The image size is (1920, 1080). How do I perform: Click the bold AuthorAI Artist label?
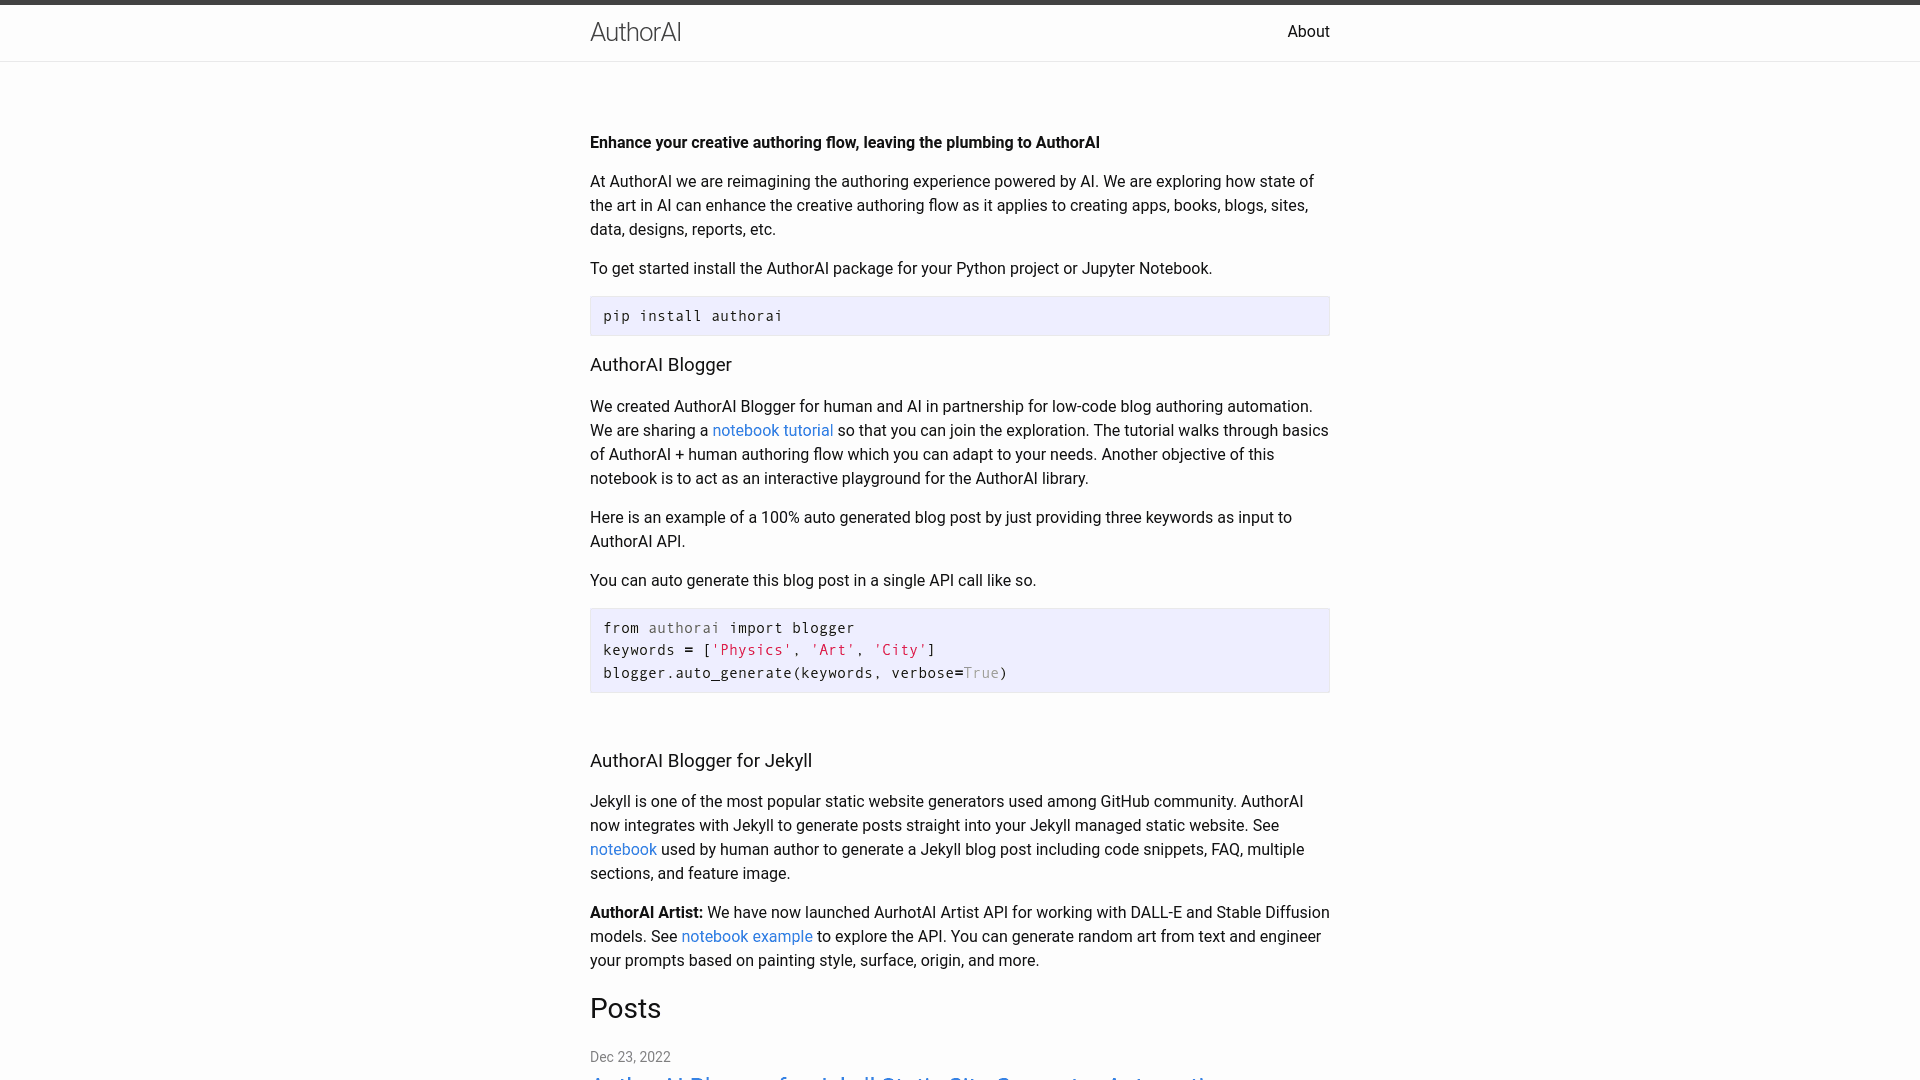[645, 912]
